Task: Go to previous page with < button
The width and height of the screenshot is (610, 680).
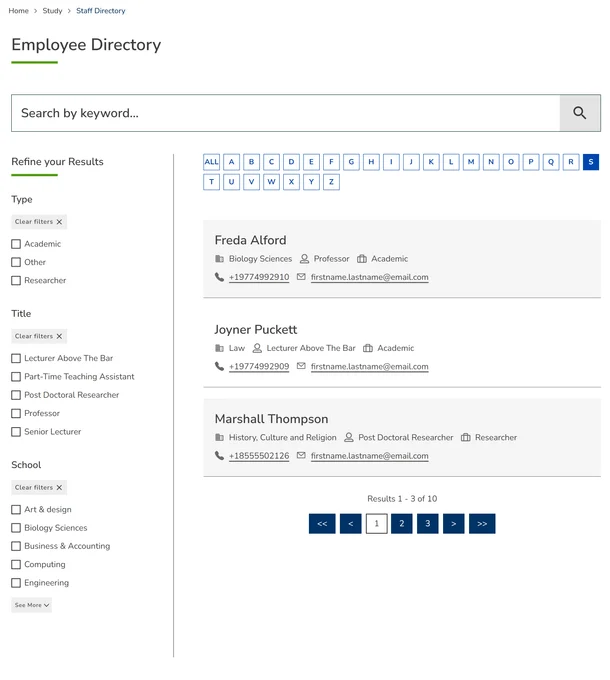Action: coord(351,523)
